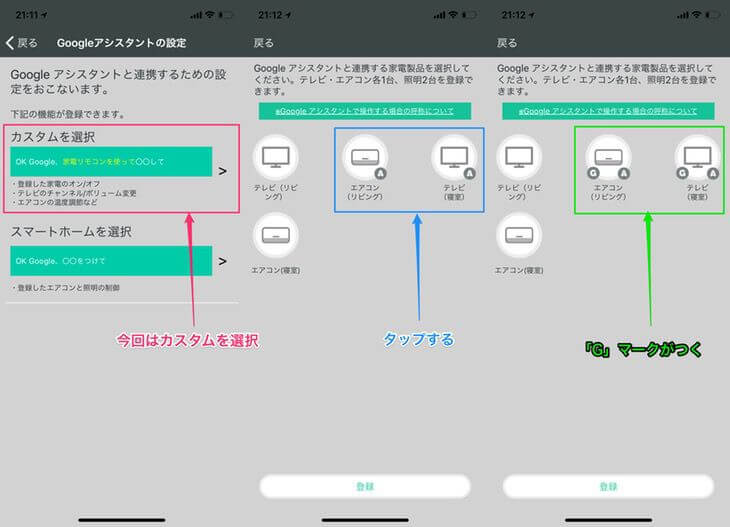The height and width of the screenshot is (527, 730).
Task: Click the Googleアシスタントの設定 title text
Action: click(x=122, y=43)
